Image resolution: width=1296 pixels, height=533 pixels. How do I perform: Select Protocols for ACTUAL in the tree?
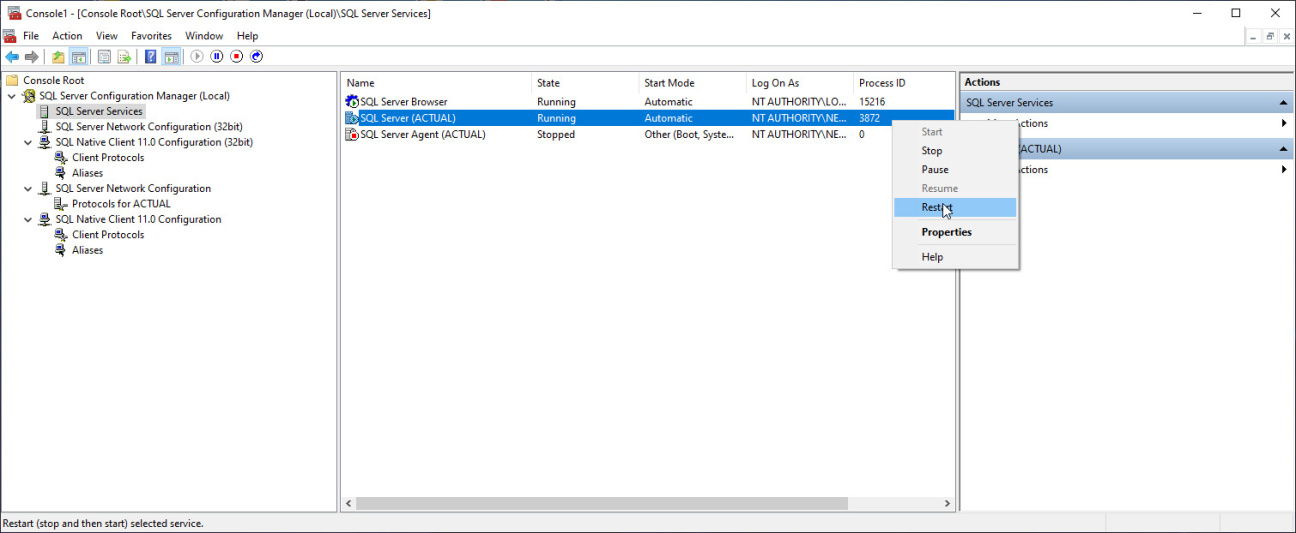coord(121,204)
